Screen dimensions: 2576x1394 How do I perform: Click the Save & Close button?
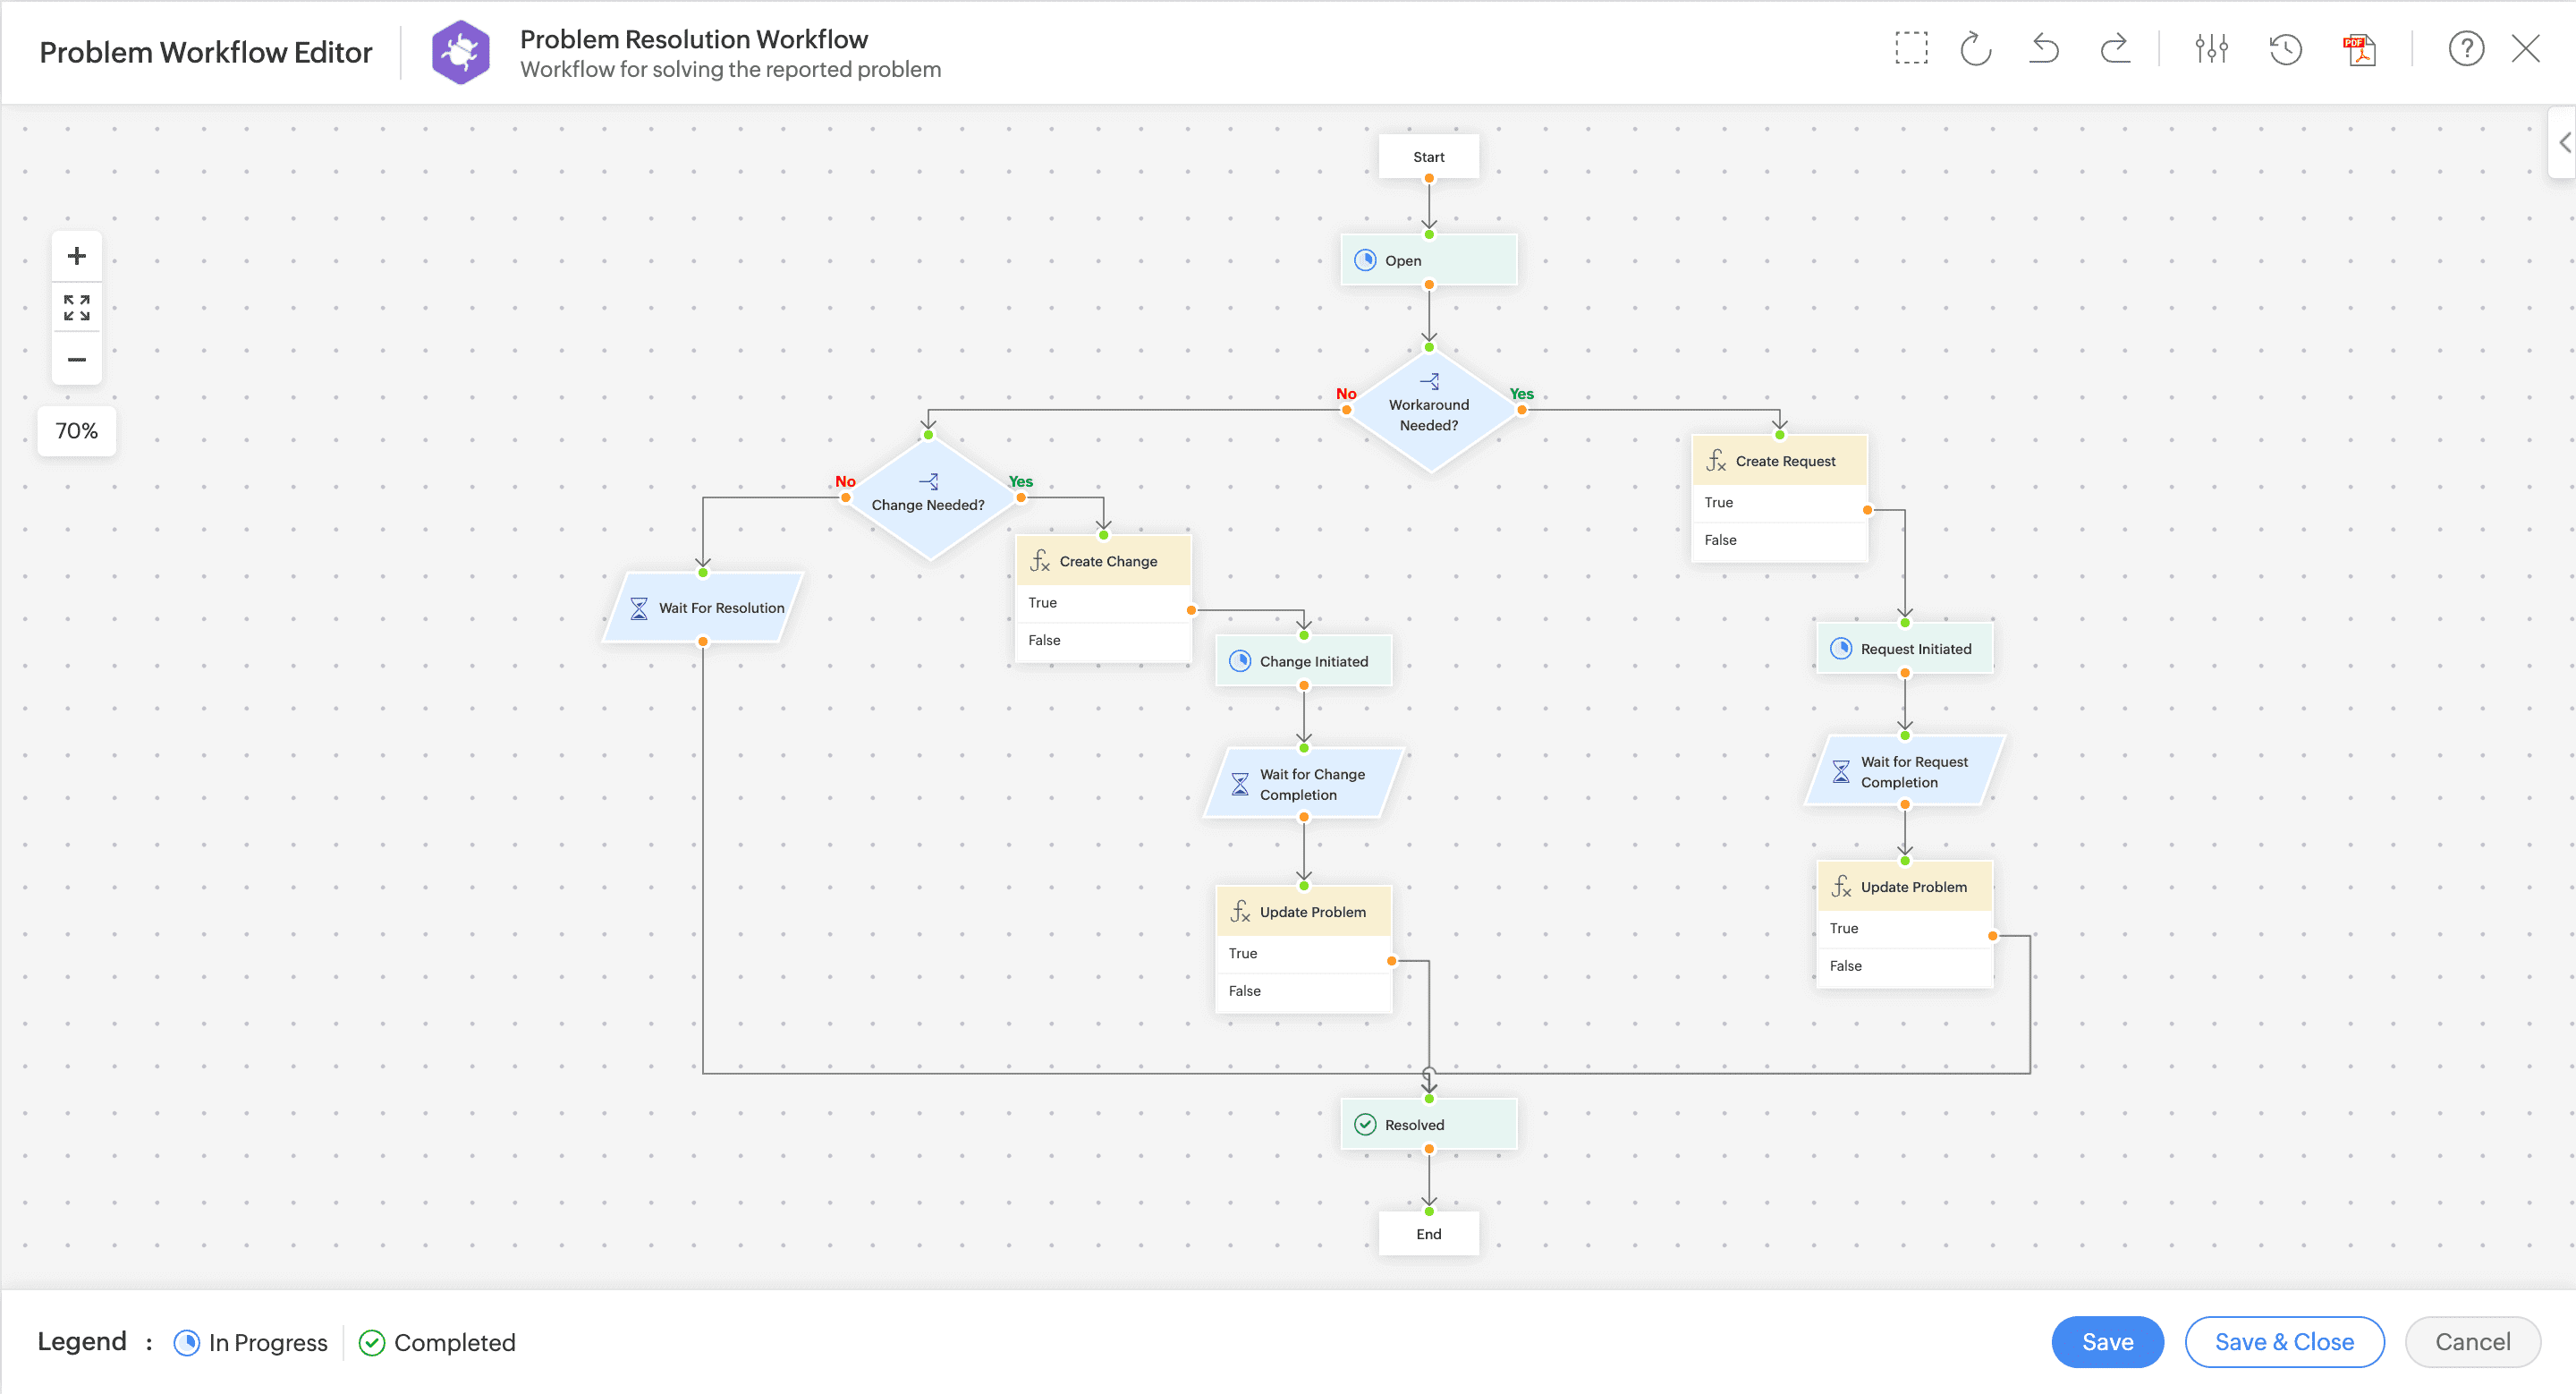coord(2283,1342)
